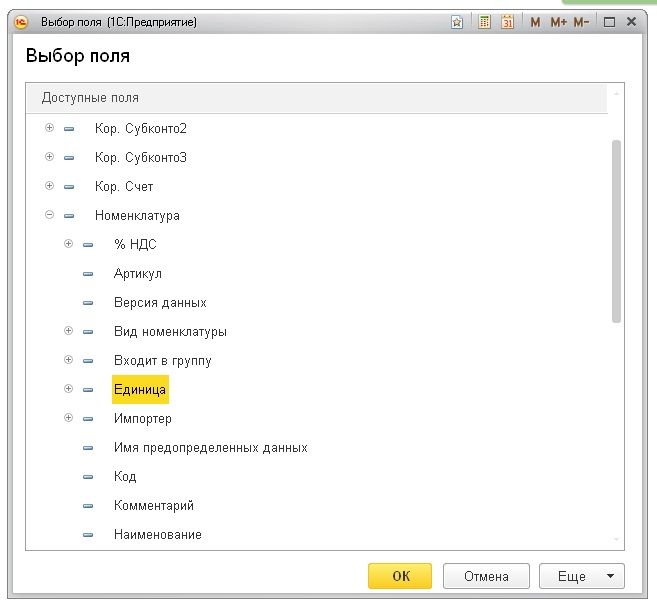Select the Наименование field
This screenshot has width=657, height=610.
158,535
